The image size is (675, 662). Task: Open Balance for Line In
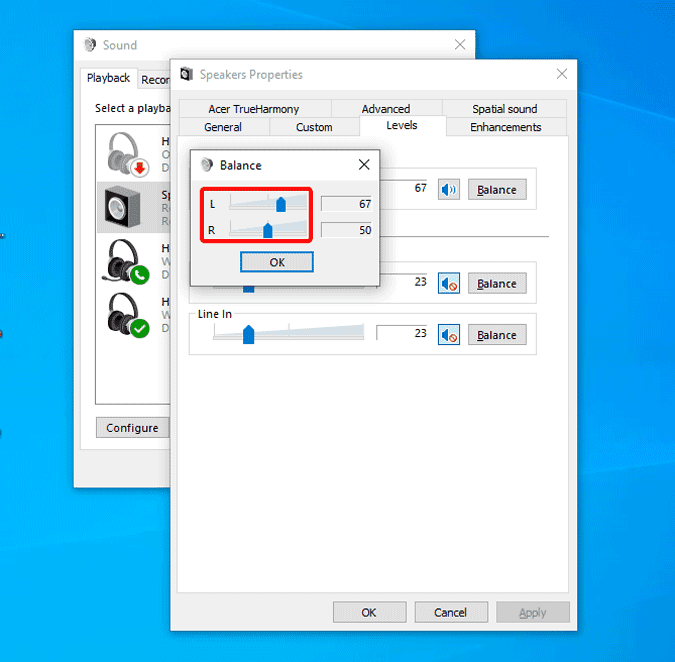(496, 335)
